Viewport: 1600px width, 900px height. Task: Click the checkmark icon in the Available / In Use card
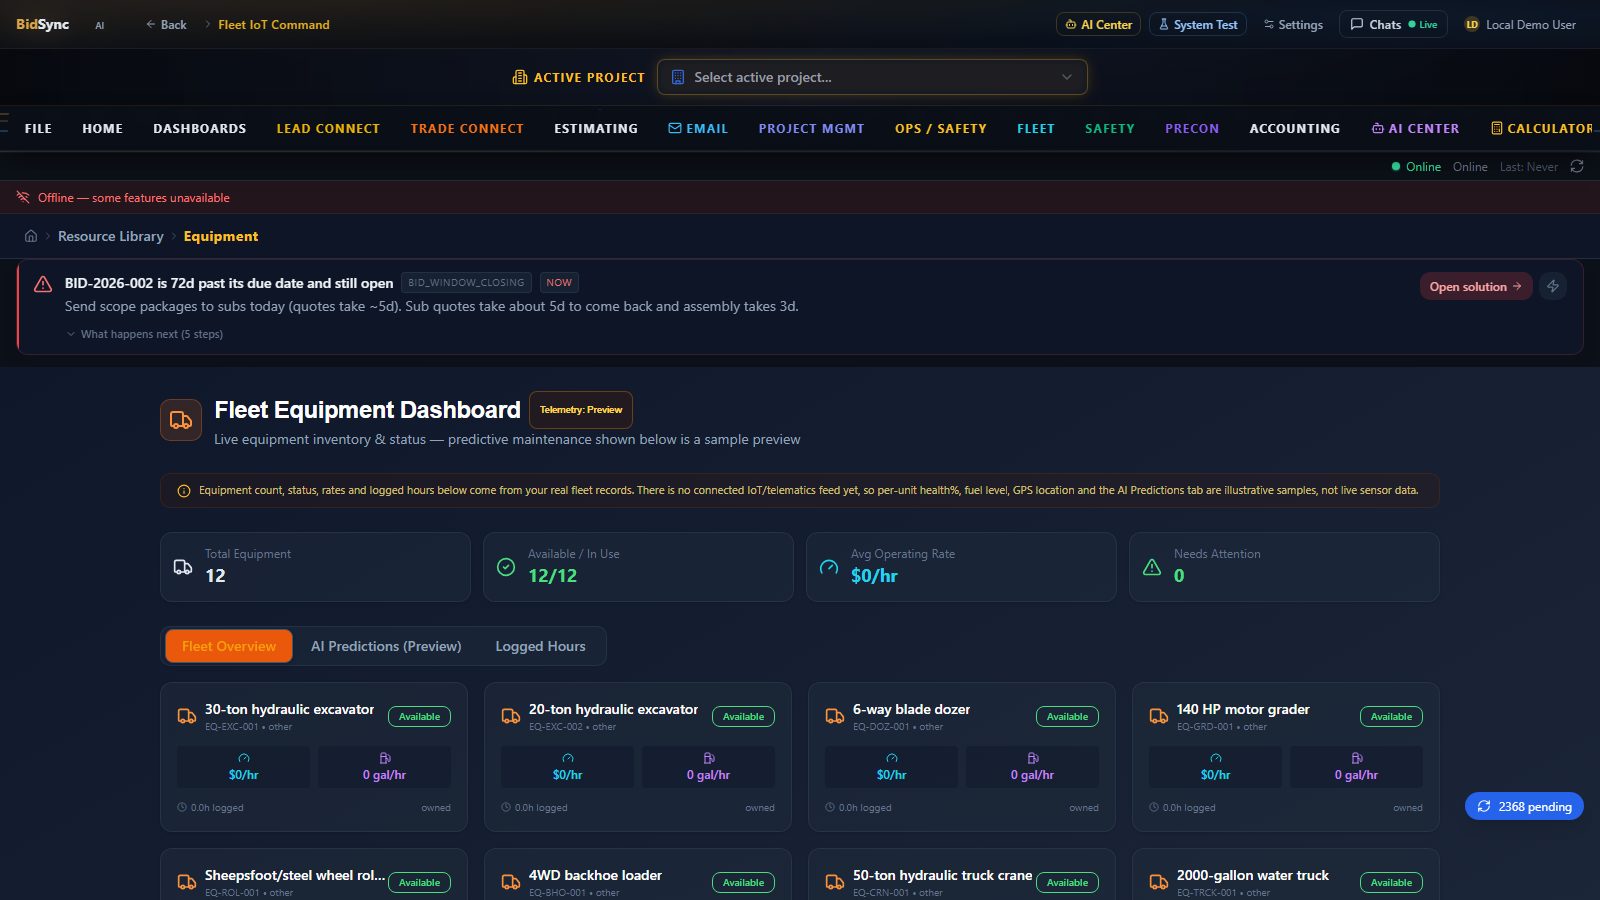click(506, 567)
